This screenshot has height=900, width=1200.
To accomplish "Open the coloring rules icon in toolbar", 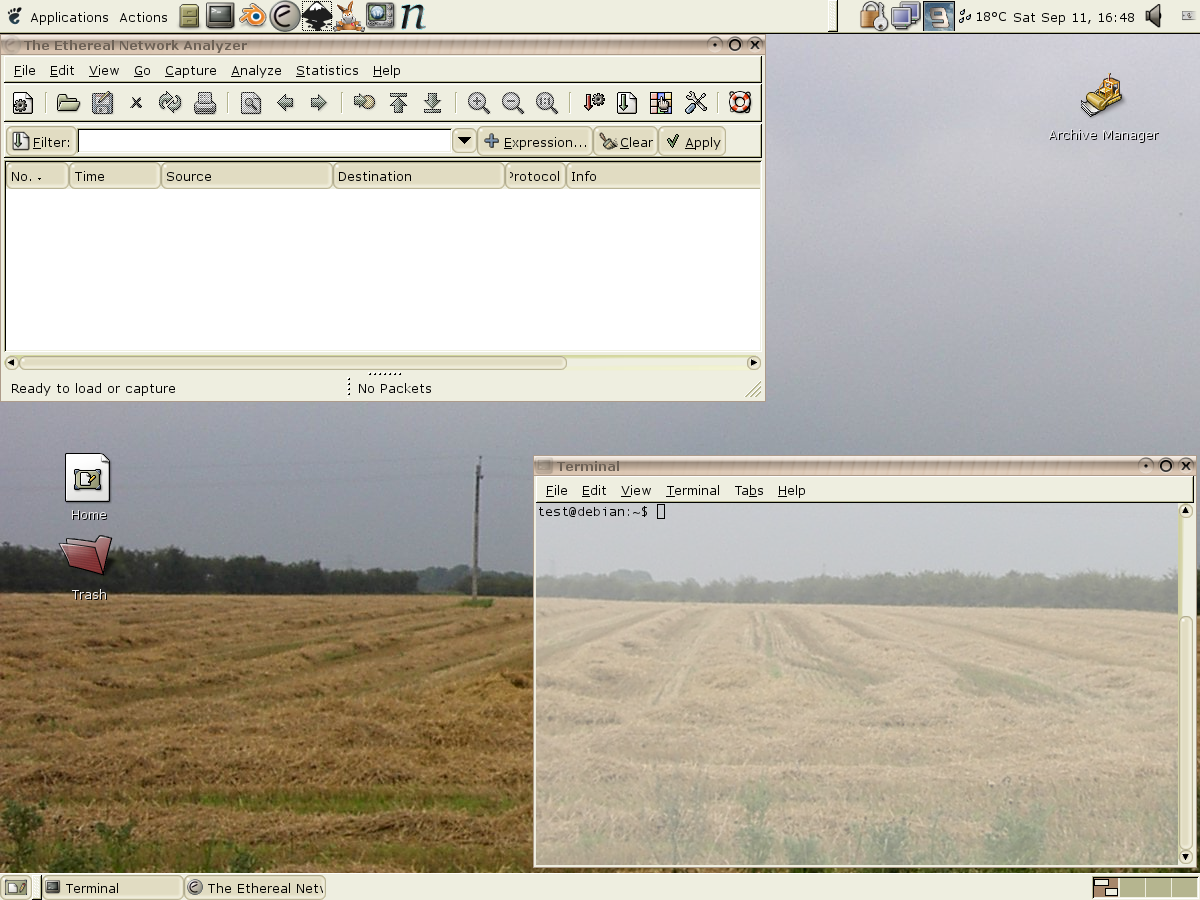I will point(661,103).
